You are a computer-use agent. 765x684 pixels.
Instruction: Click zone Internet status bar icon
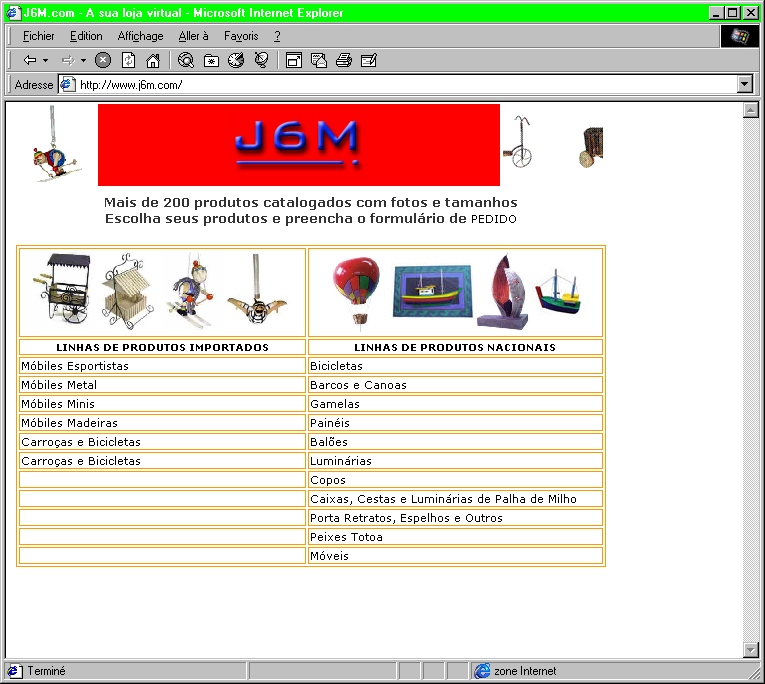click(482, 671)
